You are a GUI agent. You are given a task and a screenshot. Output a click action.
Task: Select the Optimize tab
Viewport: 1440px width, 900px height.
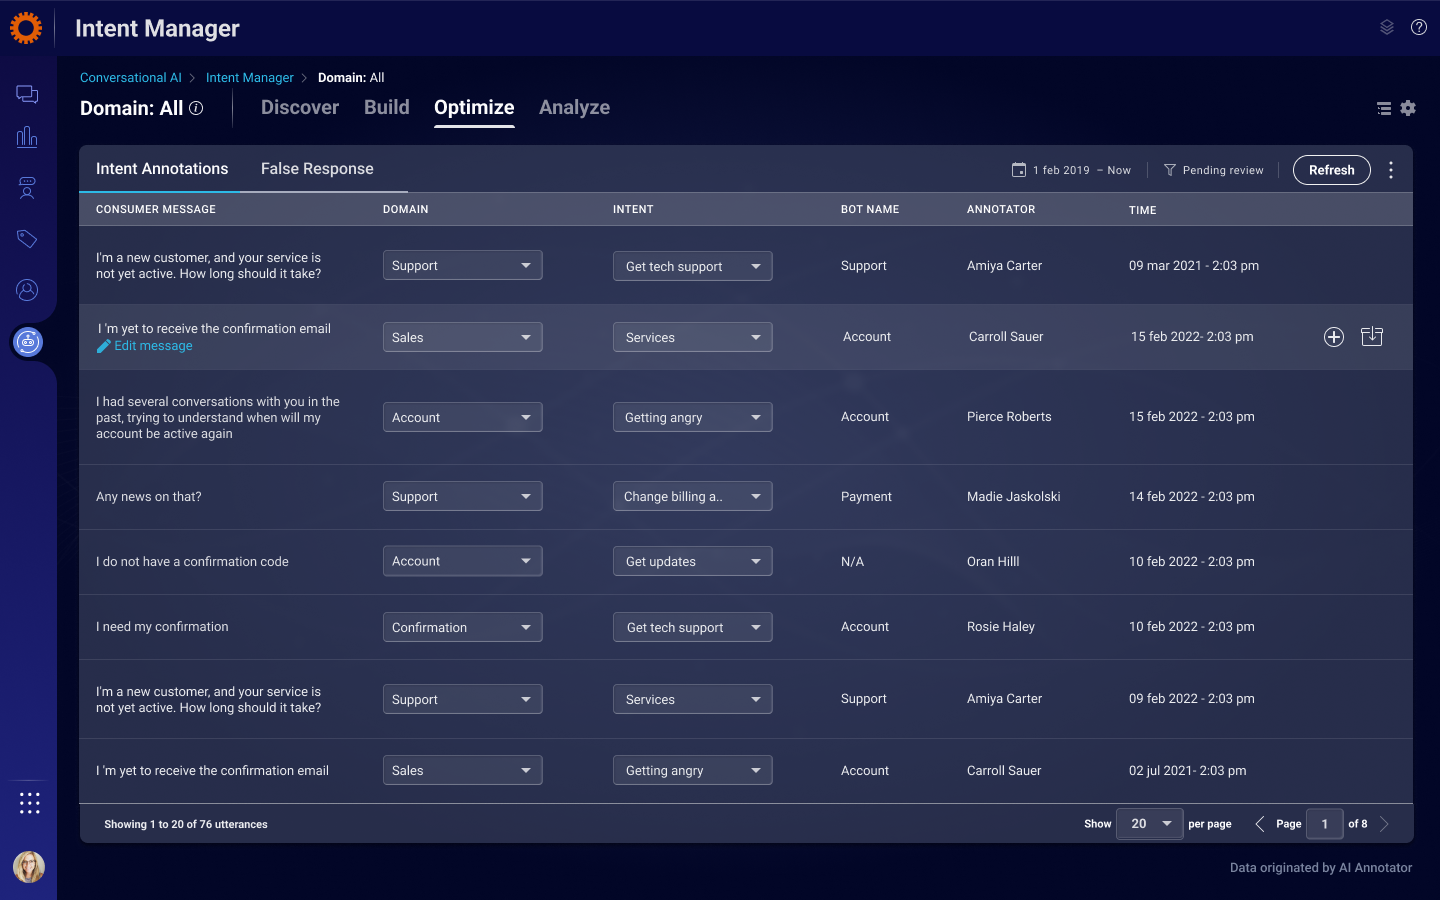point(474,107)
